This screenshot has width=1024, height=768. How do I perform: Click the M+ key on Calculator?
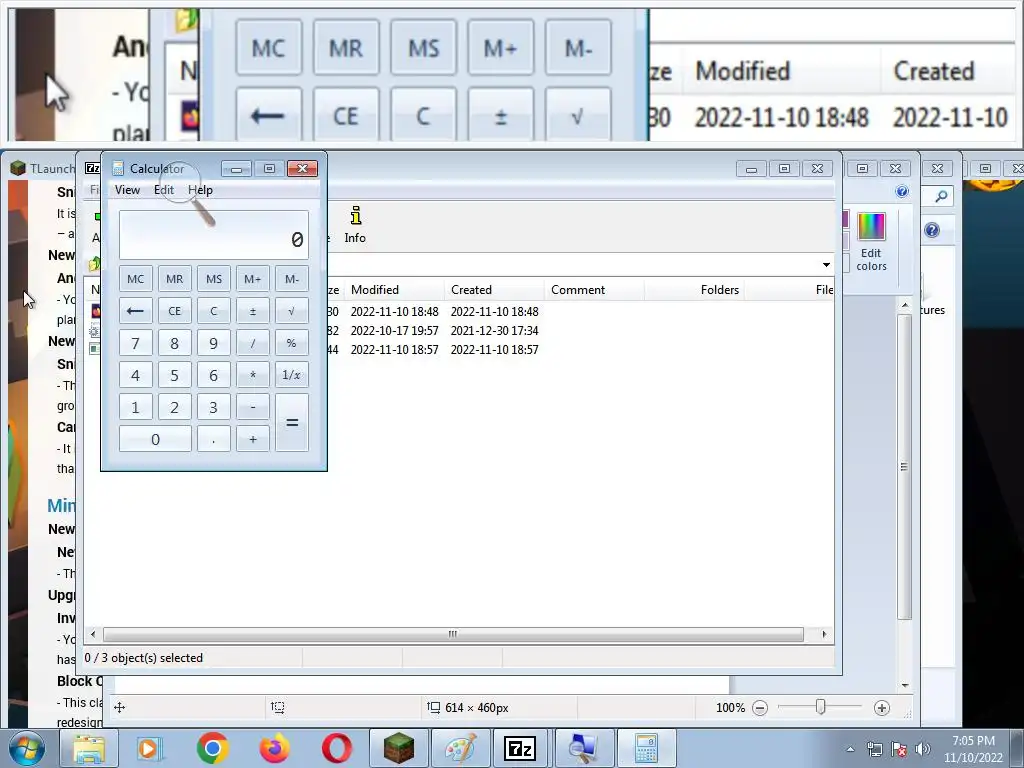253,279
